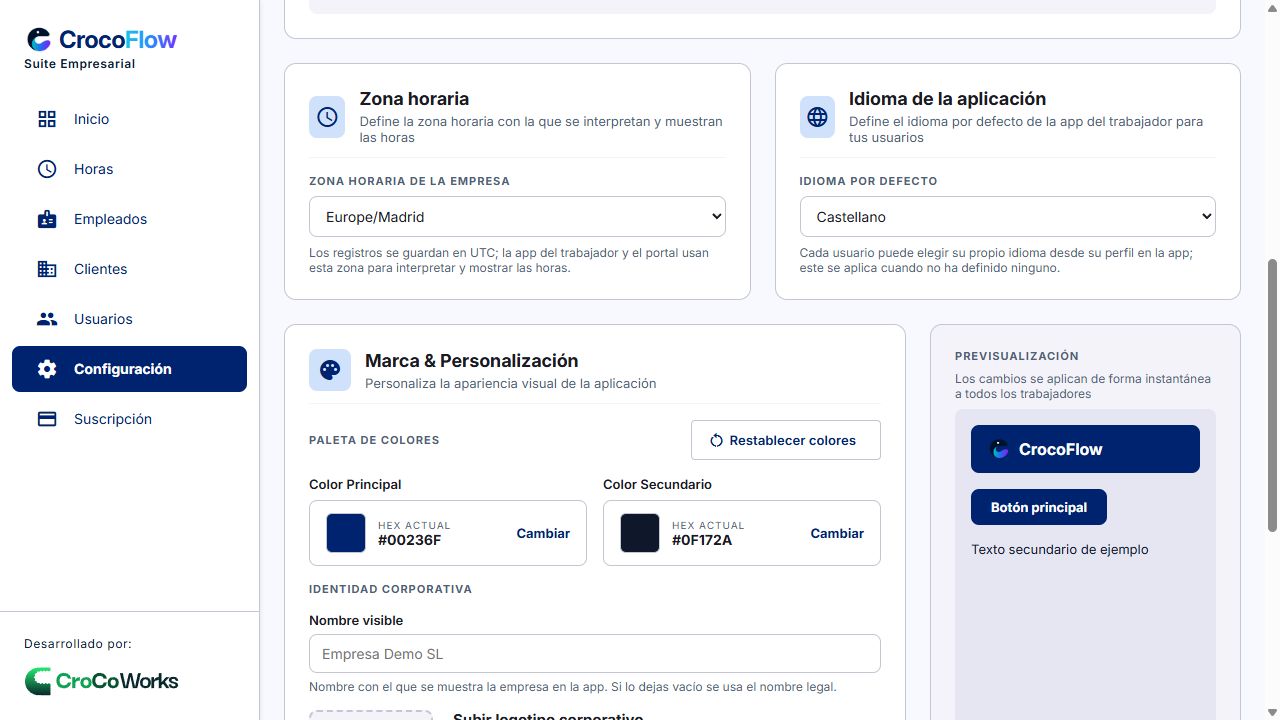The image size is (1280, 720).
Task: Go to the Empleados section
Action: coord(129,219)
